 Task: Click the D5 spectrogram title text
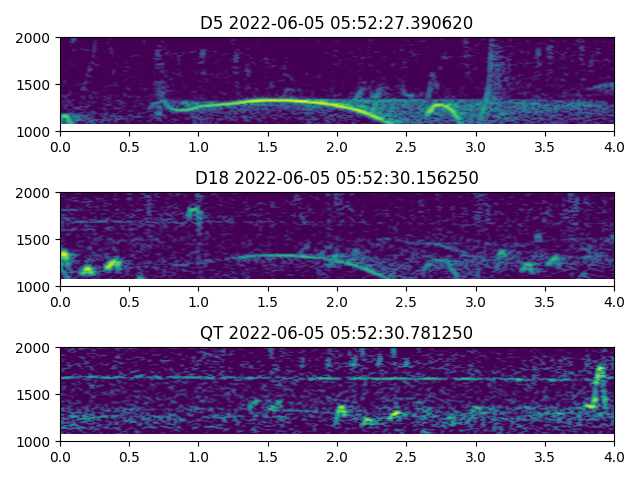coord(336,23)
